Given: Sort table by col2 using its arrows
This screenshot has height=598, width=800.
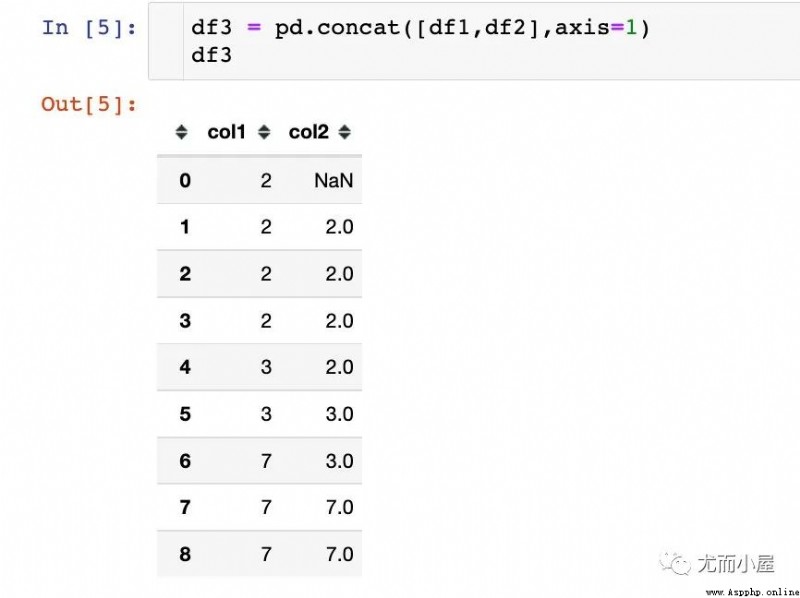Looking at the screenshot, I should (x=344, y=132).
